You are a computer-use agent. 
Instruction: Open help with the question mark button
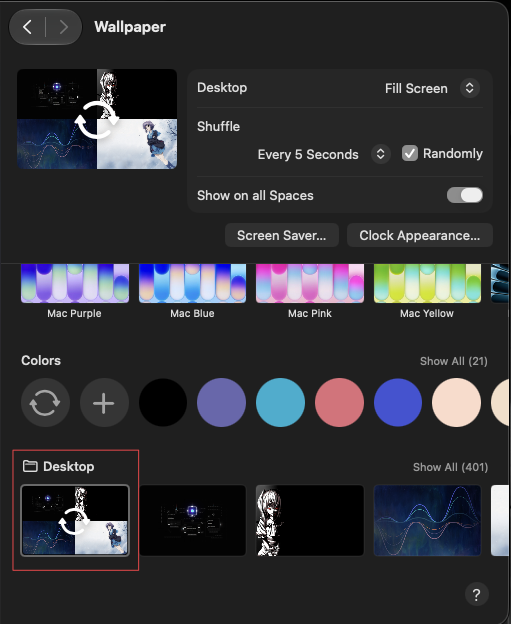pyautogui.click(x=476, y=595)
